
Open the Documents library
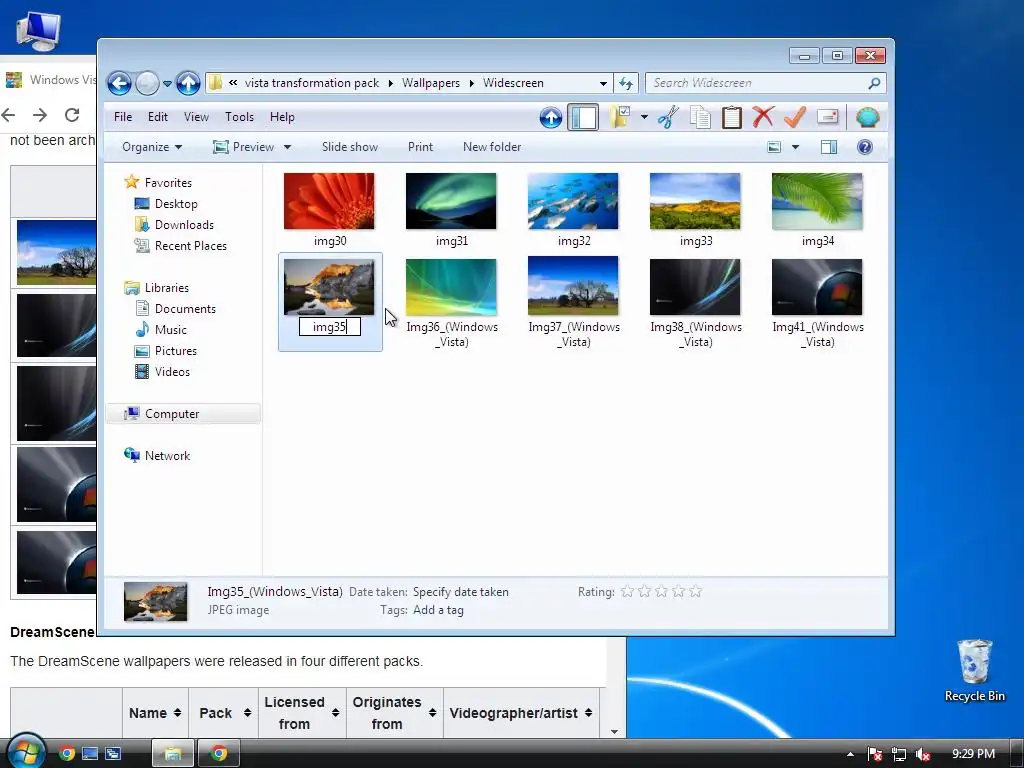[x=185, y=308]
